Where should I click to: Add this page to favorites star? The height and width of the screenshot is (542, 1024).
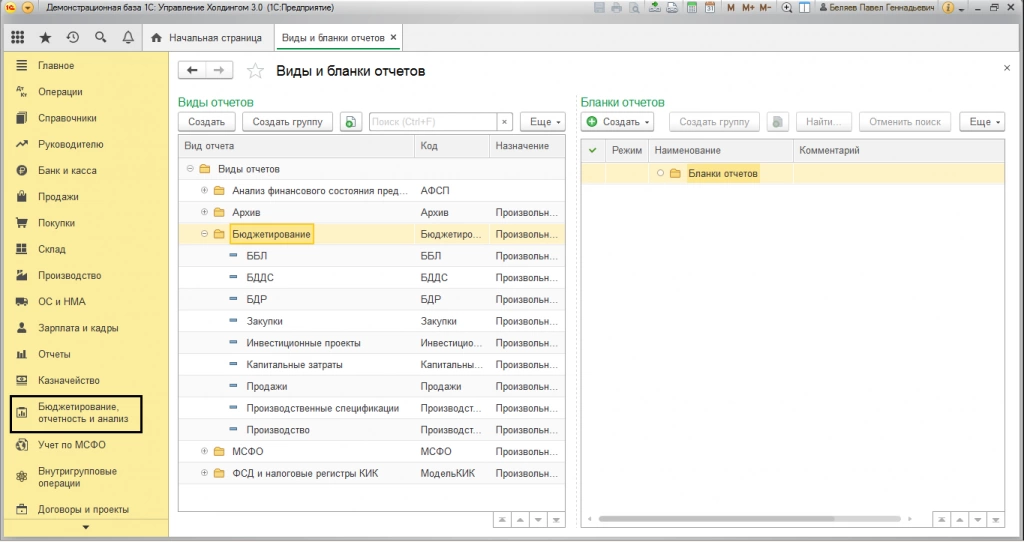point(256,71)
